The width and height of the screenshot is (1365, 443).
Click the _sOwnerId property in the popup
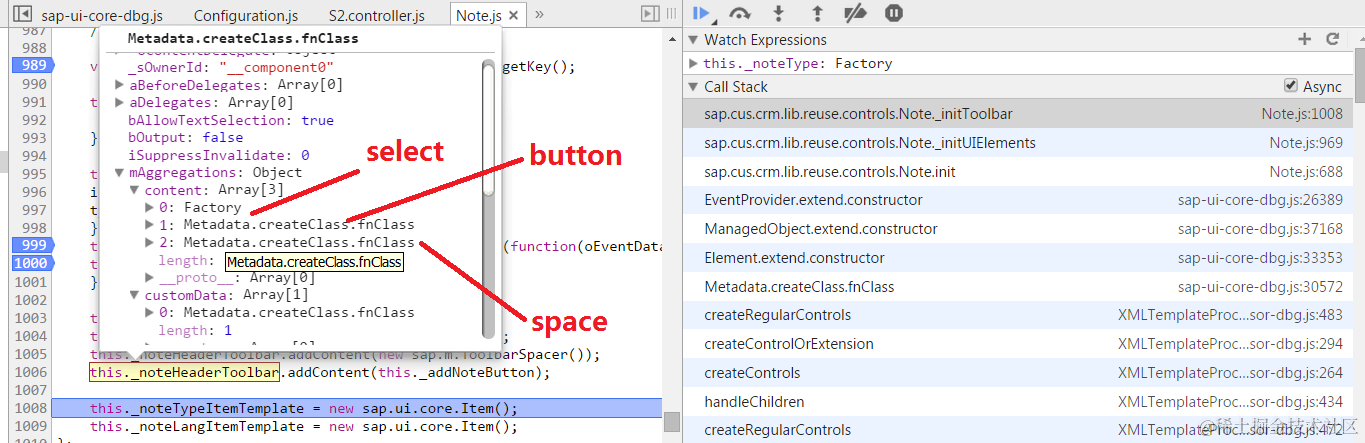point(231,67)
